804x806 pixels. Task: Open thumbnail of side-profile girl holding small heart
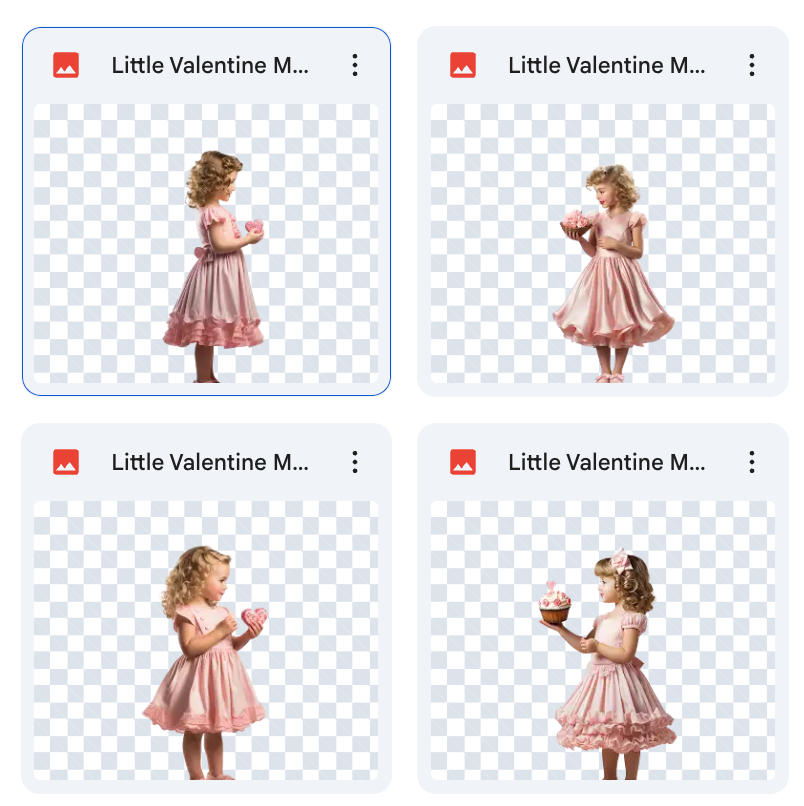tap(206, 243)
